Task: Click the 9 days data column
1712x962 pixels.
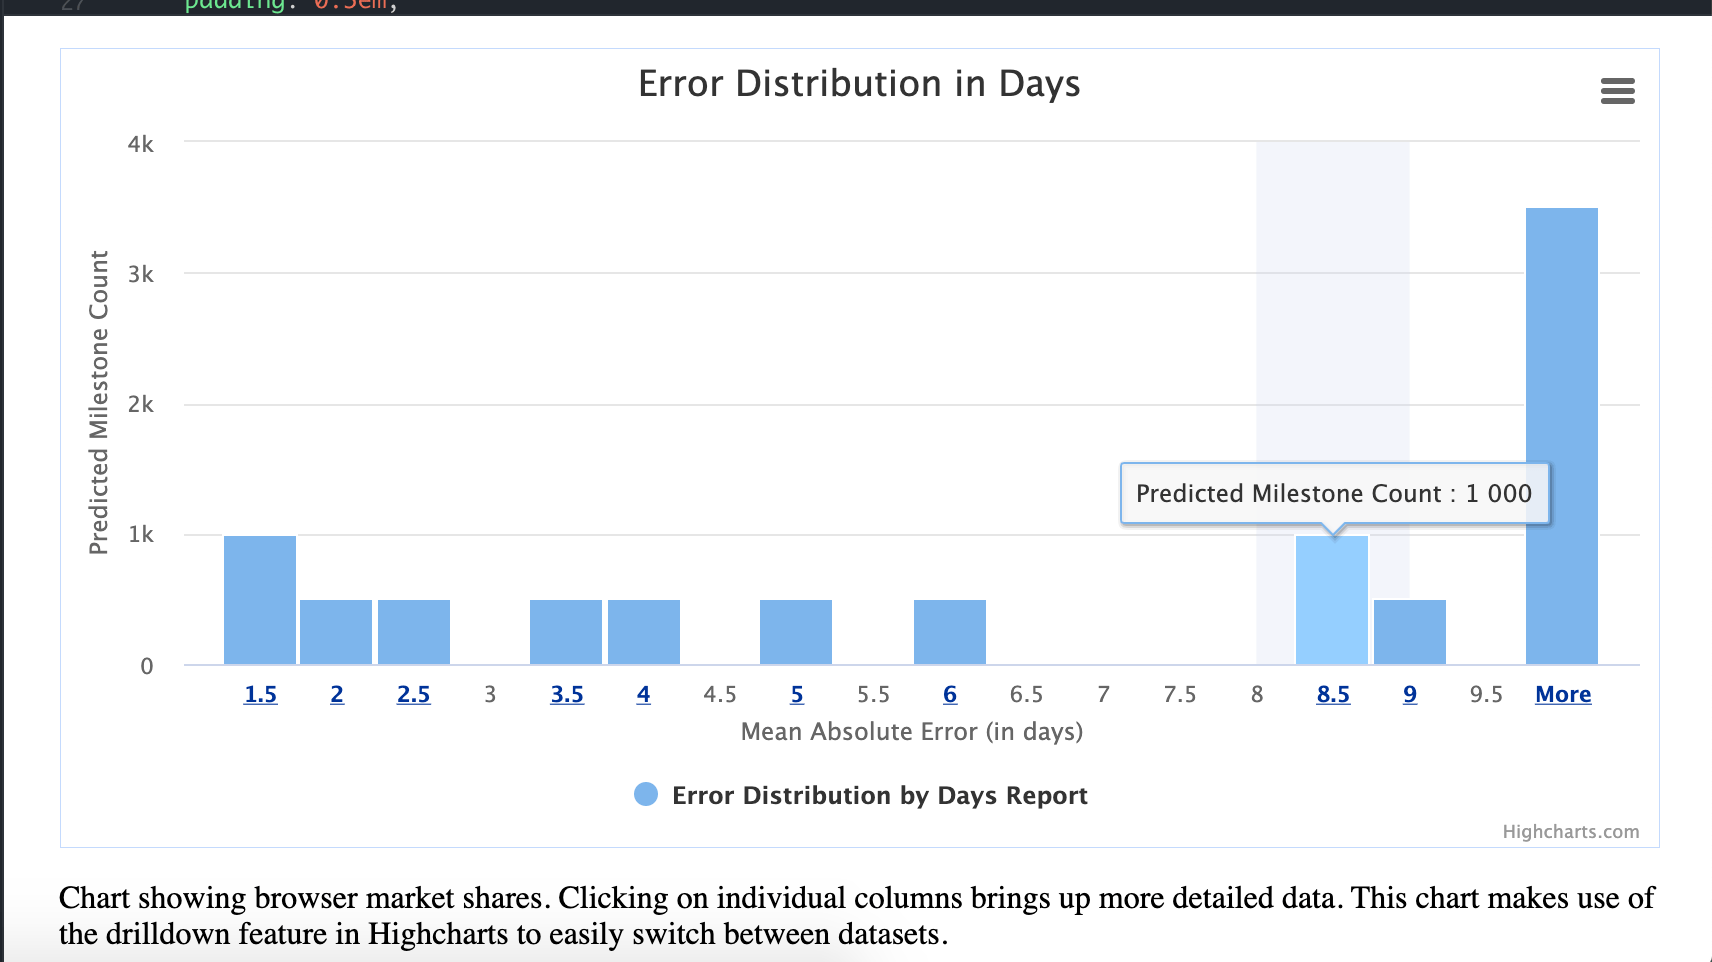Action: pyautogui.click(x=1409, y=630)
